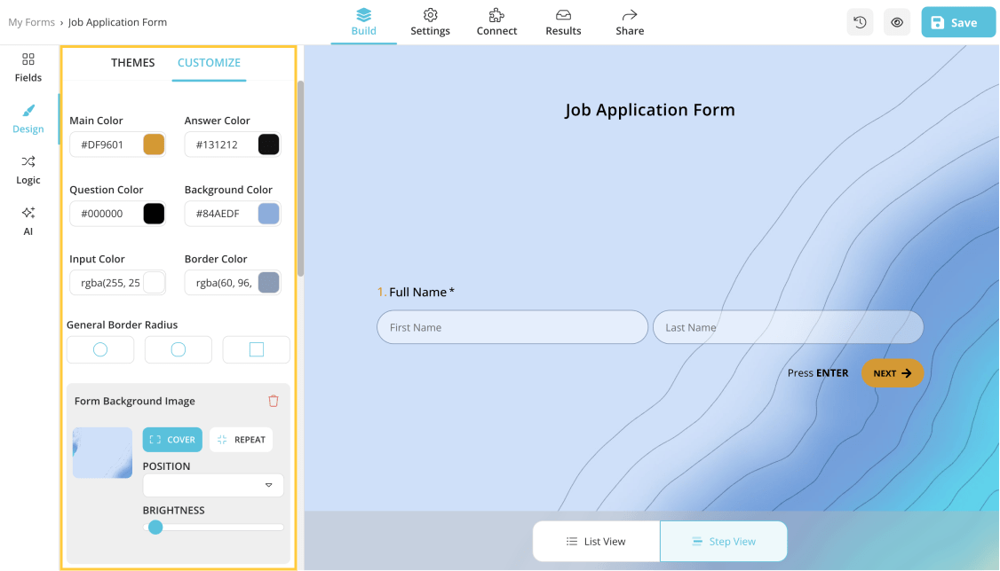Image resolution: width=1000 pixels, height=571 pixels.
Task: Open the Question Color swatch
Action: (154, 214)
